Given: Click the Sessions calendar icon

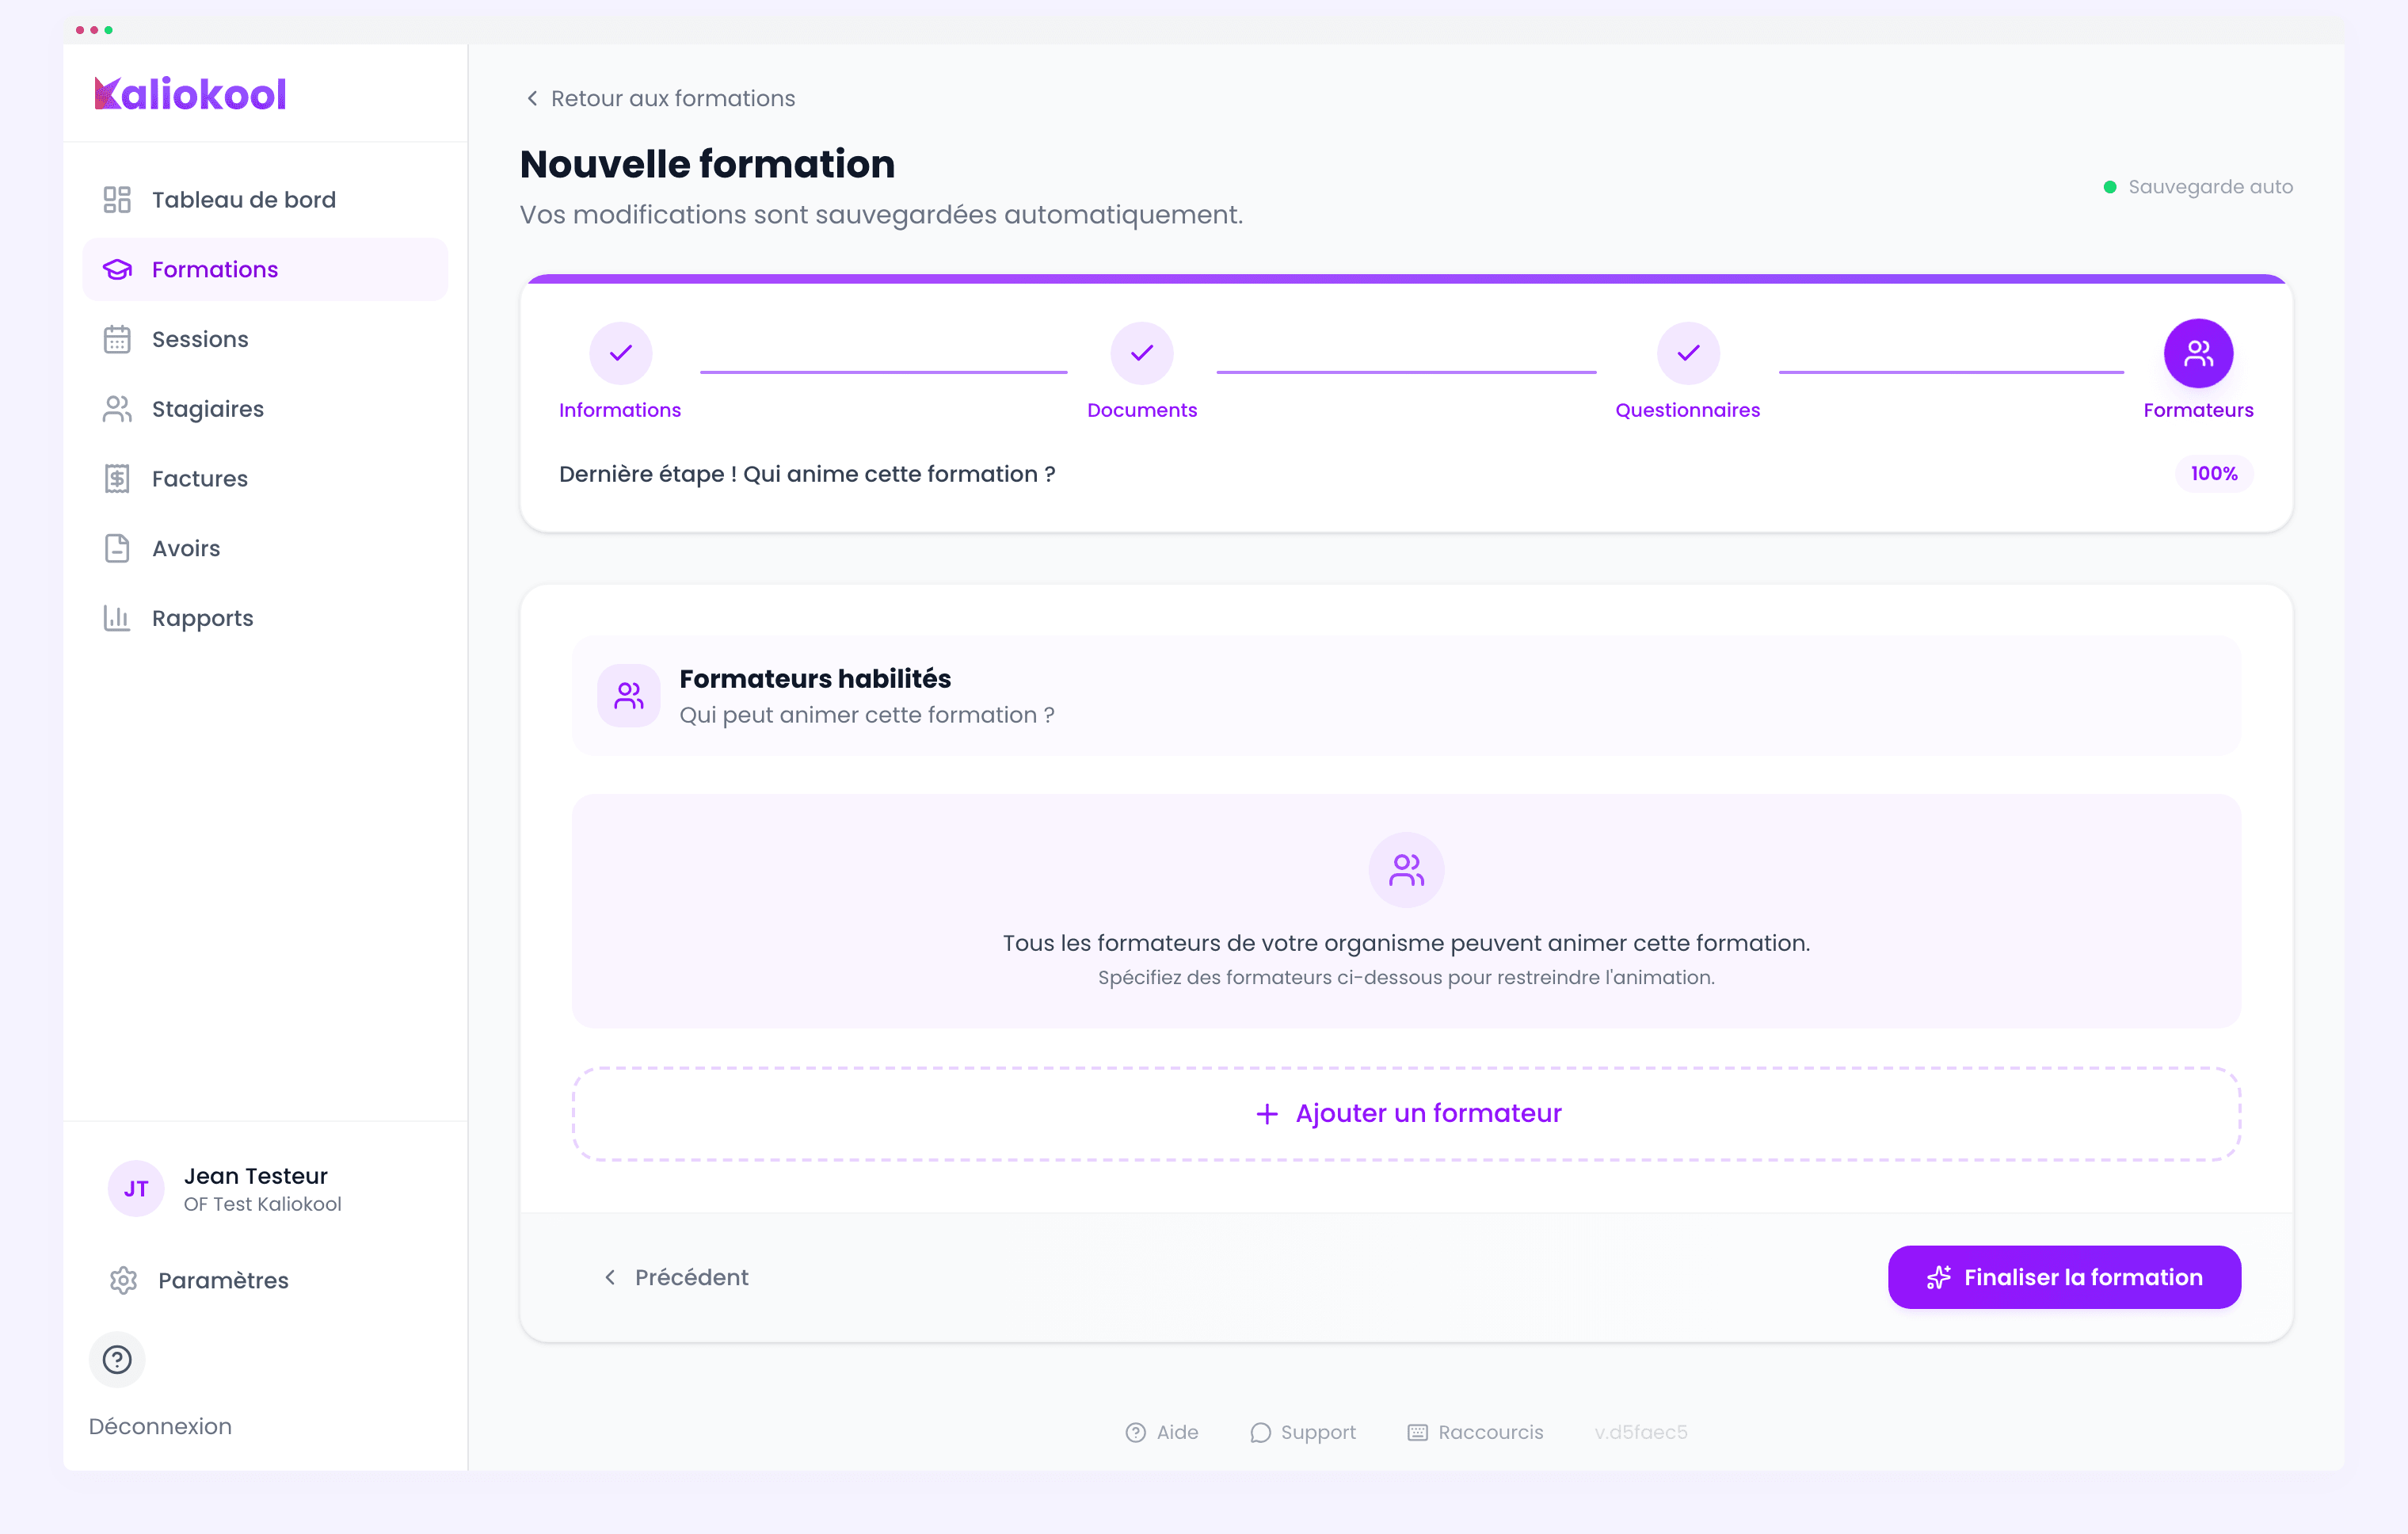Looking at the screenshot, I should pyautogui.click(x=116, y=339).
